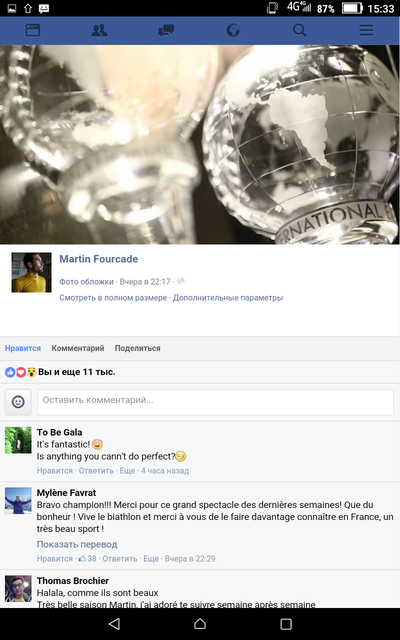Select Комментарий action tab

pos(78,348)
